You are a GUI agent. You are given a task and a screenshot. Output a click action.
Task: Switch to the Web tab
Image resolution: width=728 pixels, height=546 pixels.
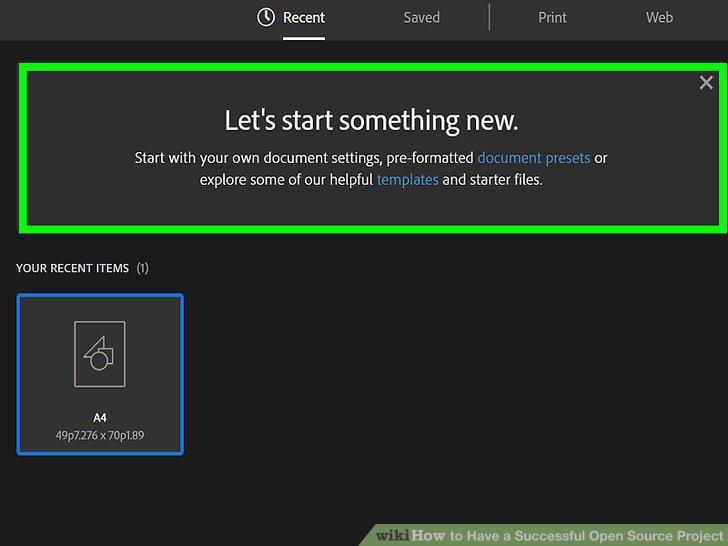pos(659,18)
